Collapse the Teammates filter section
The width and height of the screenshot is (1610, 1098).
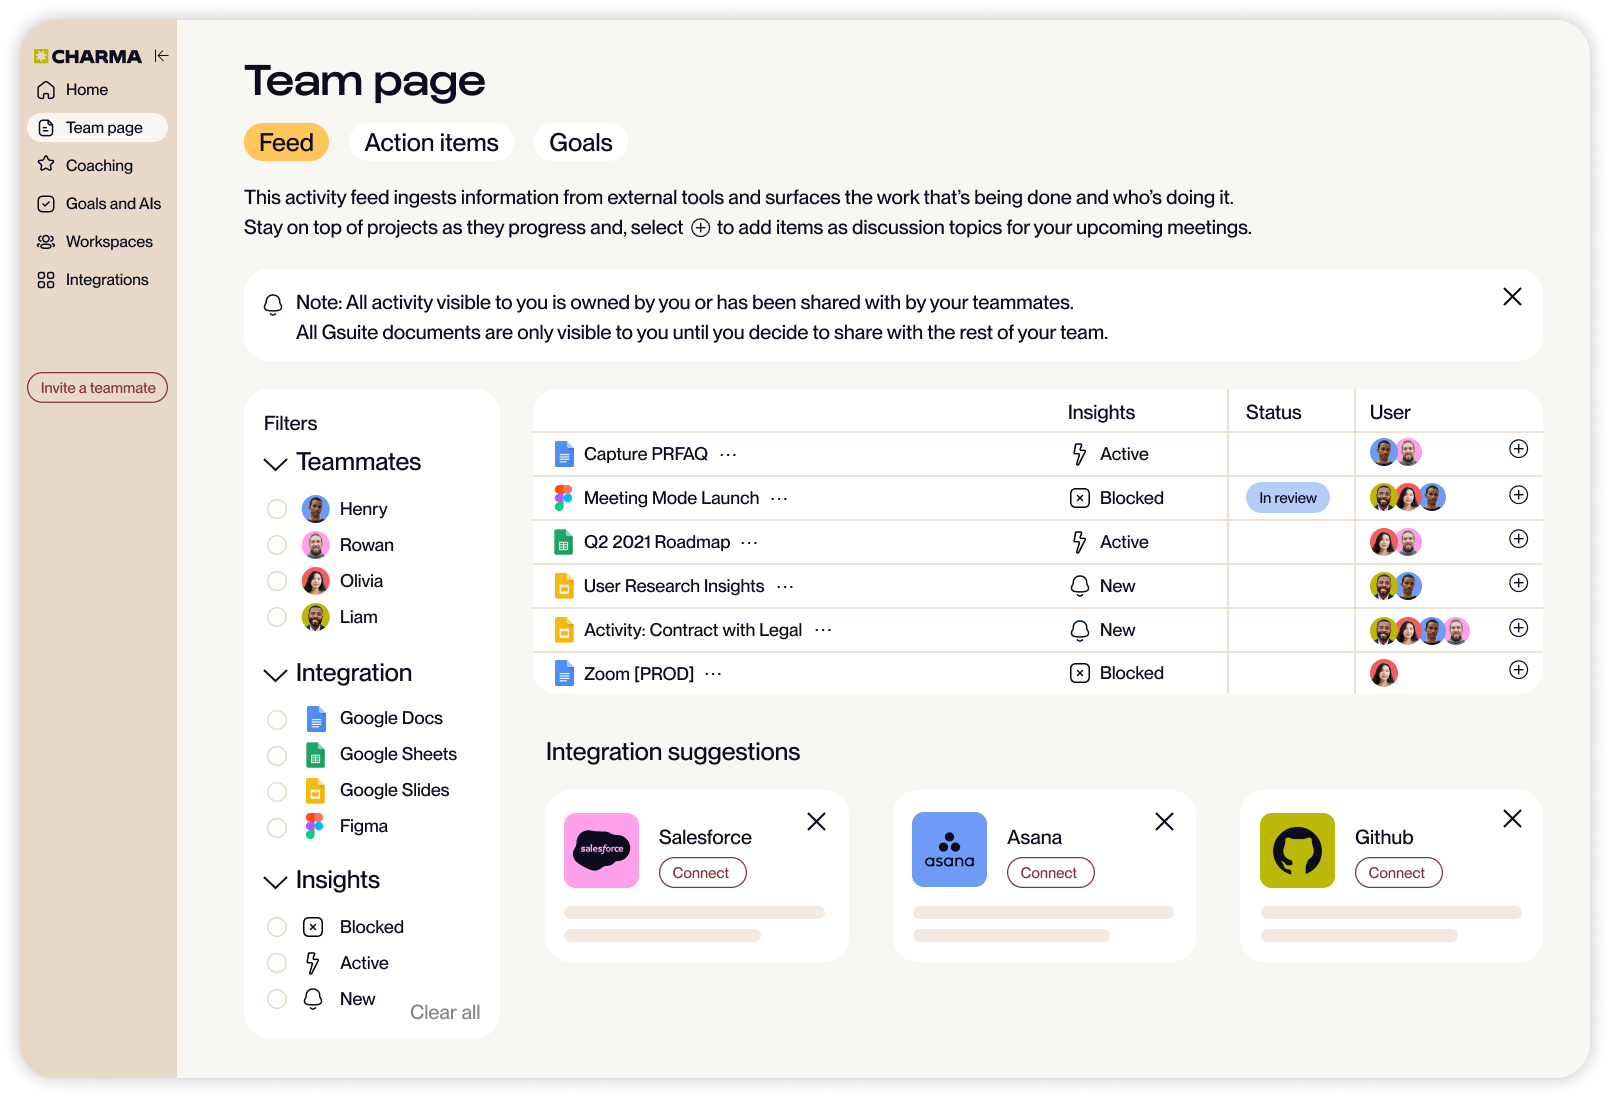tap(275, 463)
